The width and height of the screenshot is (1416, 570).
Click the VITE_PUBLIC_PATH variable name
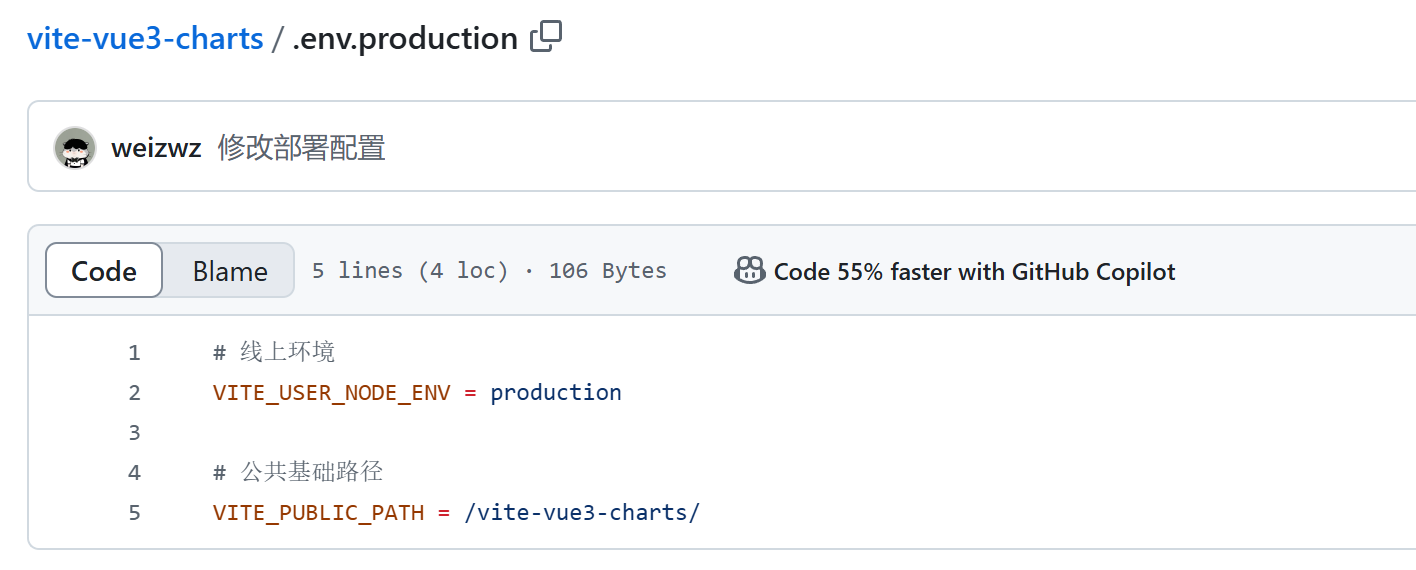coord(318,512)
